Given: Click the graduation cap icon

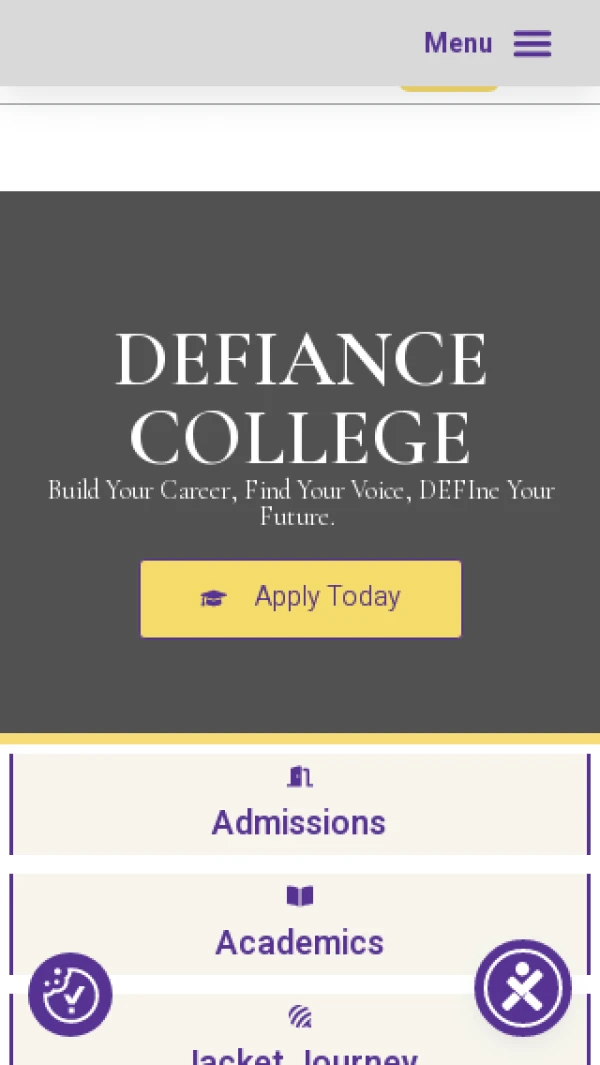Looking at the screenshot, I should point(213,598).
